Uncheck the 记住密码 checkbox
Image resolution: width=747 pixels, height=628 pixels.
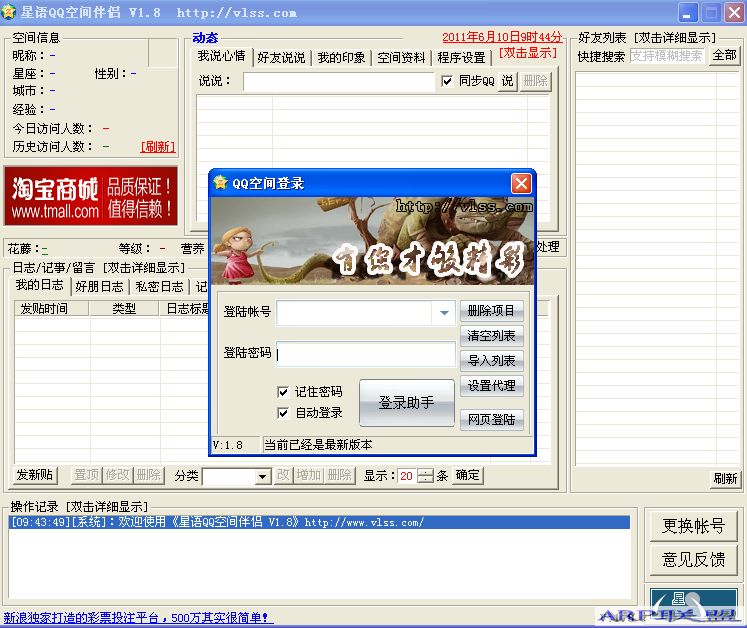pyautogui.click(x=283, y=392)
